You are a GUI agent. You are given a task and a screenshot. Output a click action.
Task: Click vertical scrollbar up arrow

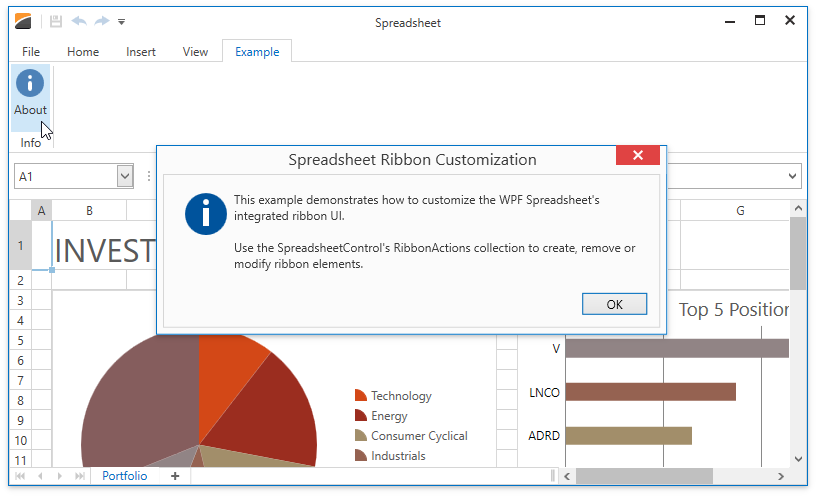click(798, 208)
